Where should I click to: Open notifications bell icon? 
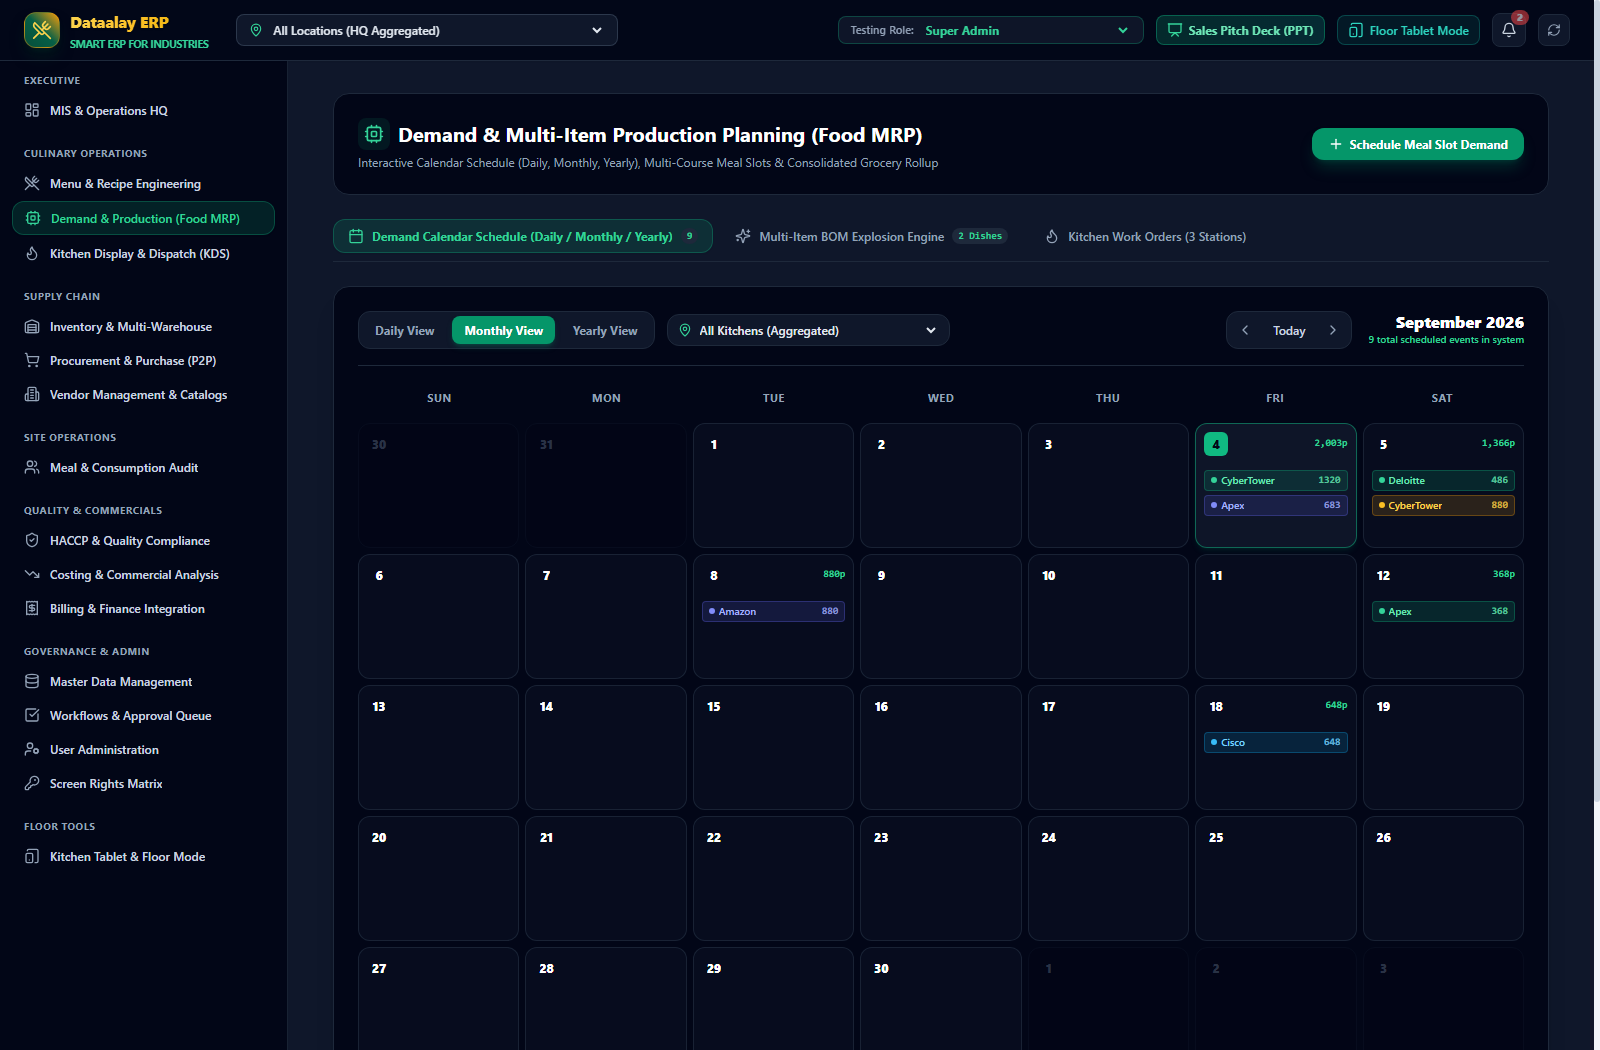pos(1509,30)
